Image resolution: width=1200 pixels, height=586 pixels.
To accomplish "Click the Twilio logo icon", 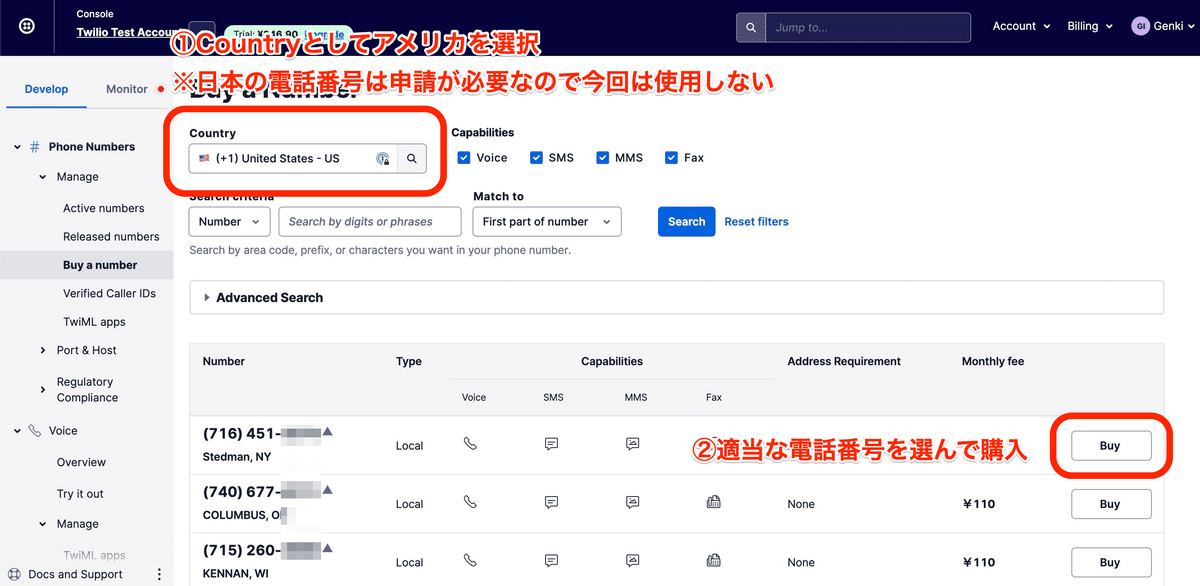I will pyautogui.click(x=27, y=27).
